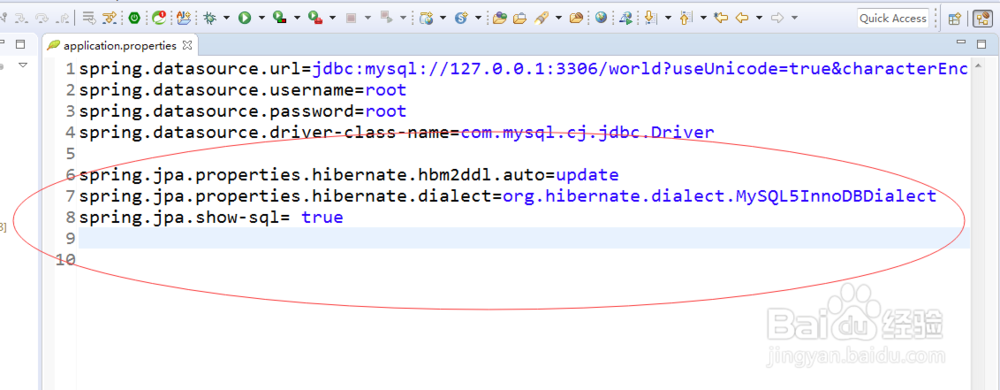
Task: Click the Relaunch stop-and-run icon
Action: click(387, 18)
